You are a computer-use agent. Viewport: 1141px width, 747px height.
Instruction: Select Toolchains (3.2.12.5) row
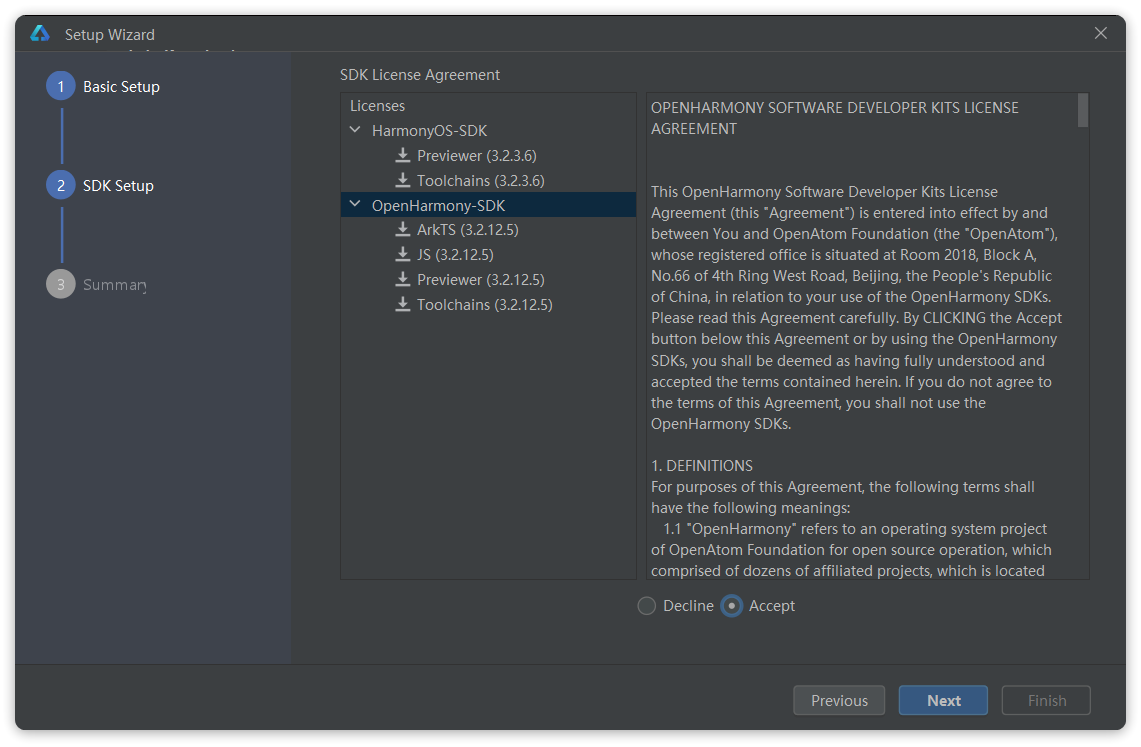(488, 305)
